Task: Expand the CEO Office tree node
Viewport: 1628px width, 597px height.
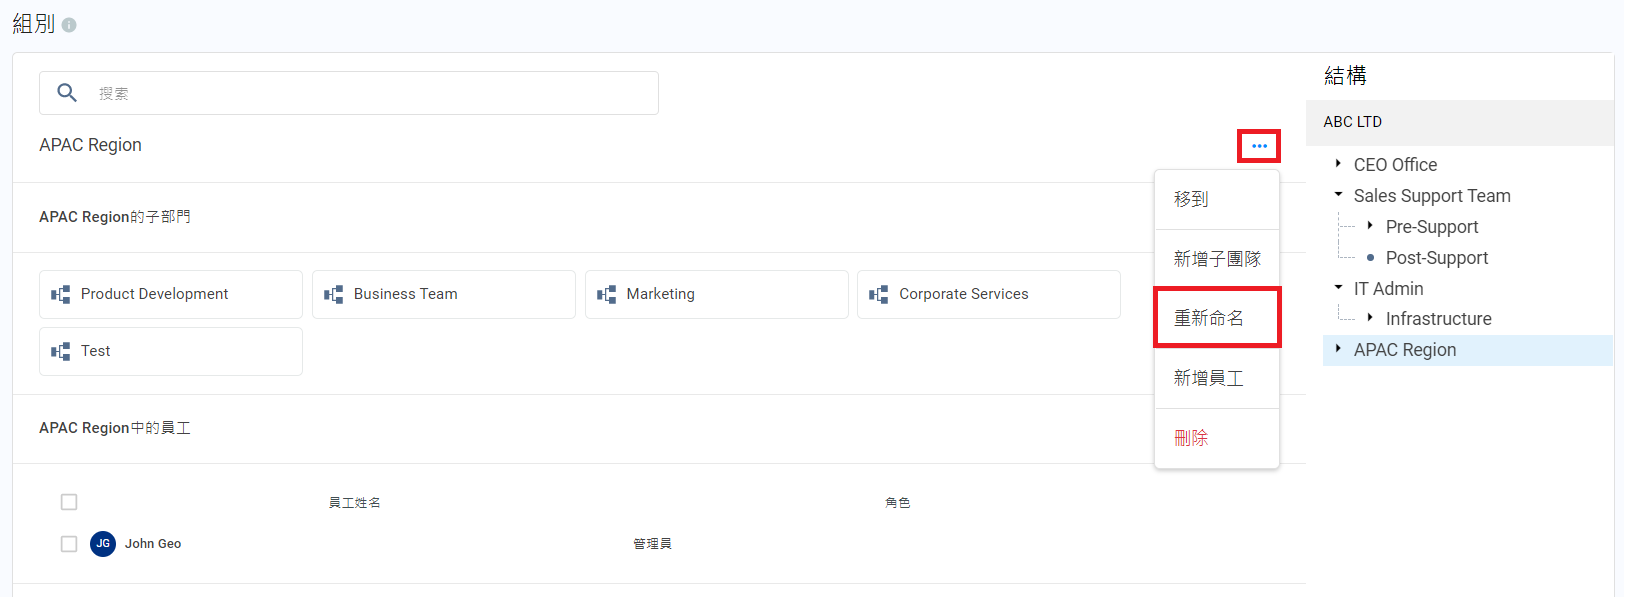Action: [x=1338, y=163]
